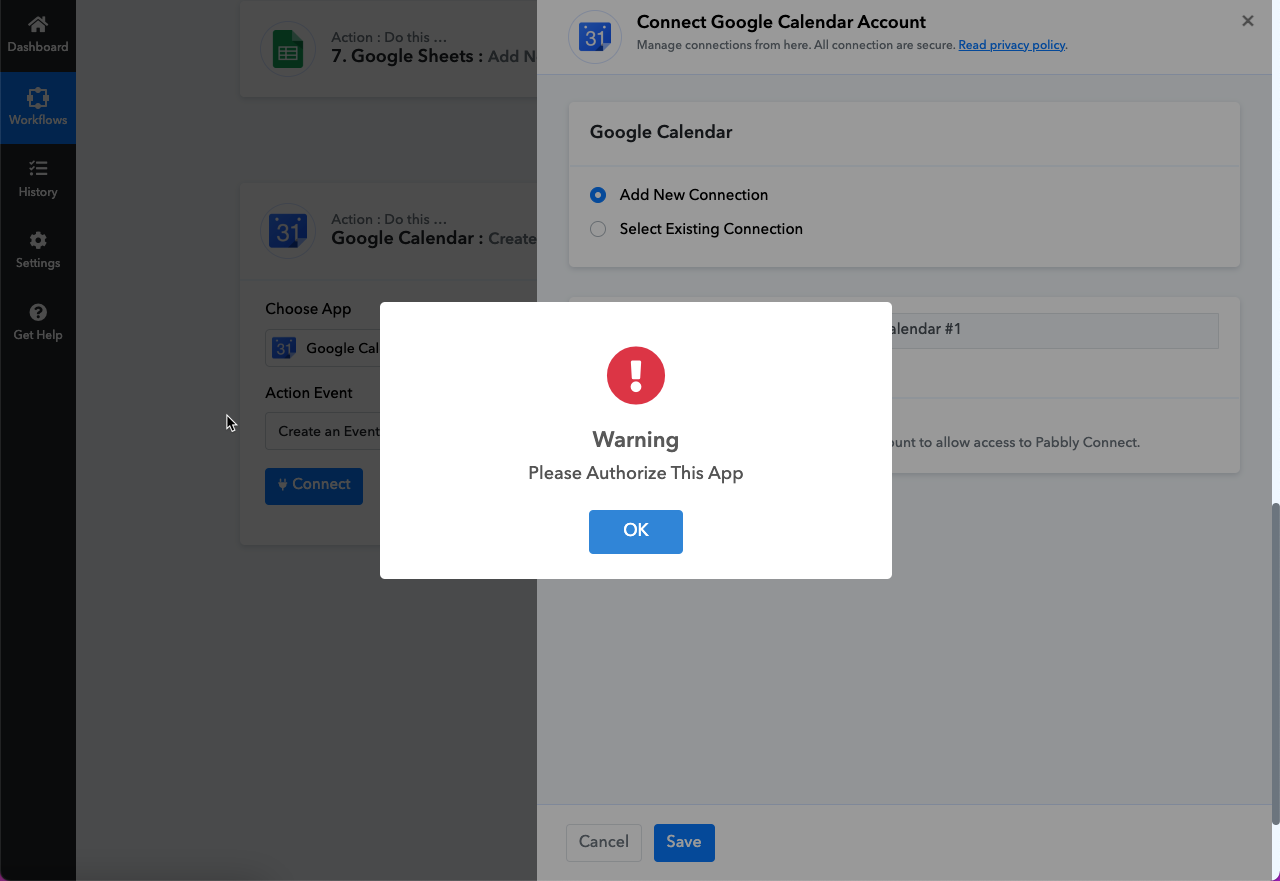Viewport: 1280px width, 881px height.
Task: Select the Add New Connection option
Action: (x=598, y=195)
